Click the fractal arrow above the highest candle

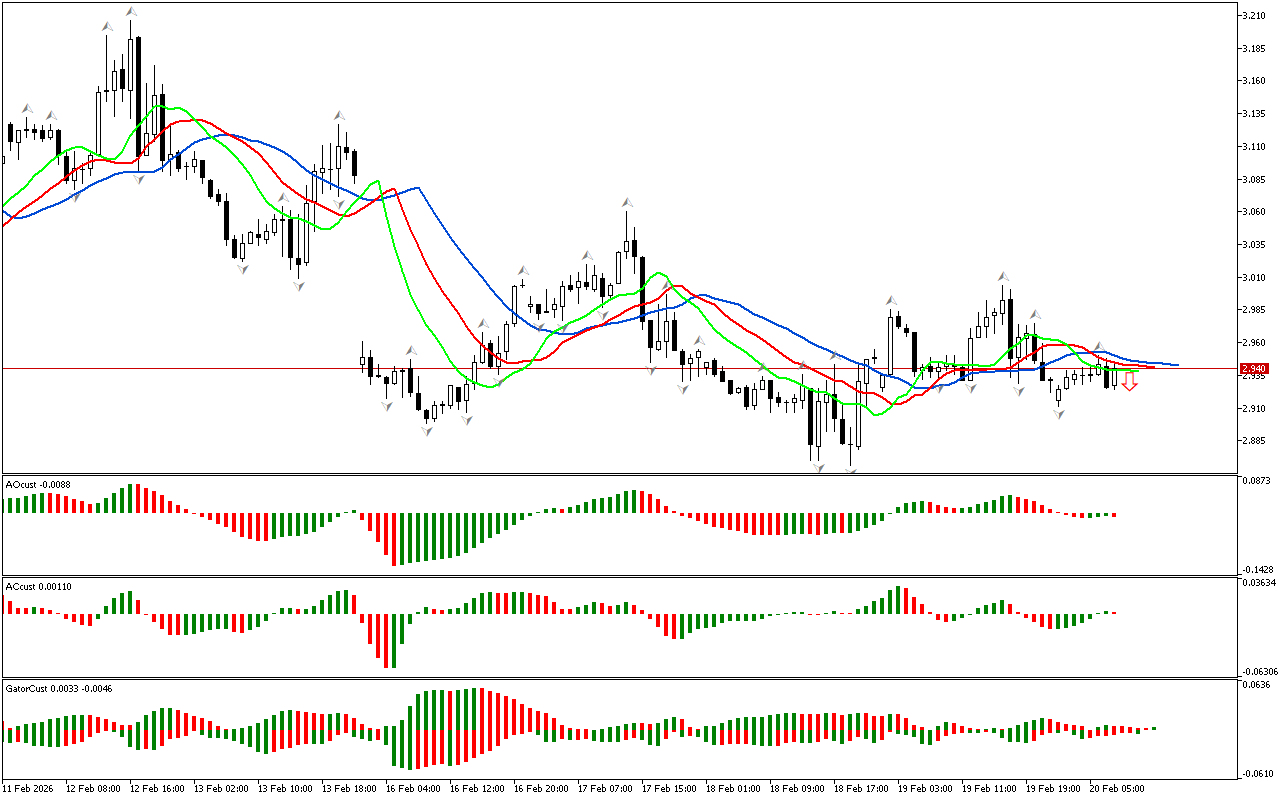pyautogui.click(x=131, y=12)
